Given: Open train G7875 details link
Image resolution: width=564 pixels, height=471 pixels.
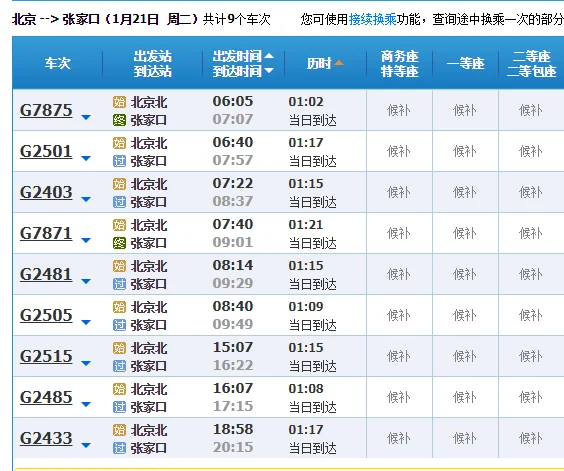Looking at the screenshot, I should [46, 110].
